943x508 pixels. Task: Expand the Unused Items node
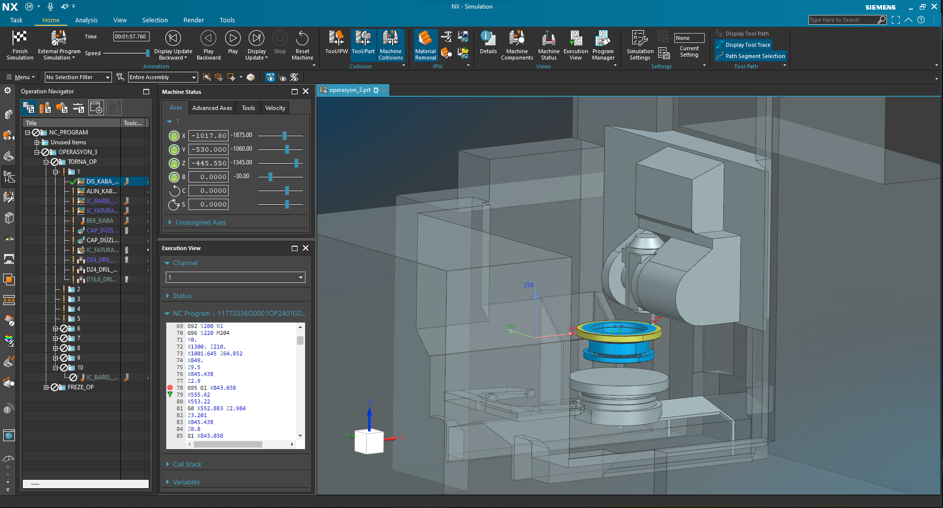37,142
